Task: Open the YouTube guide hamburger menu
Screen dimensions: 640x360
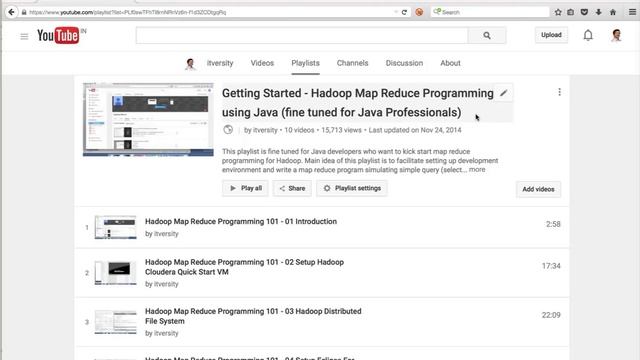Action: click(x=24, y=37)
